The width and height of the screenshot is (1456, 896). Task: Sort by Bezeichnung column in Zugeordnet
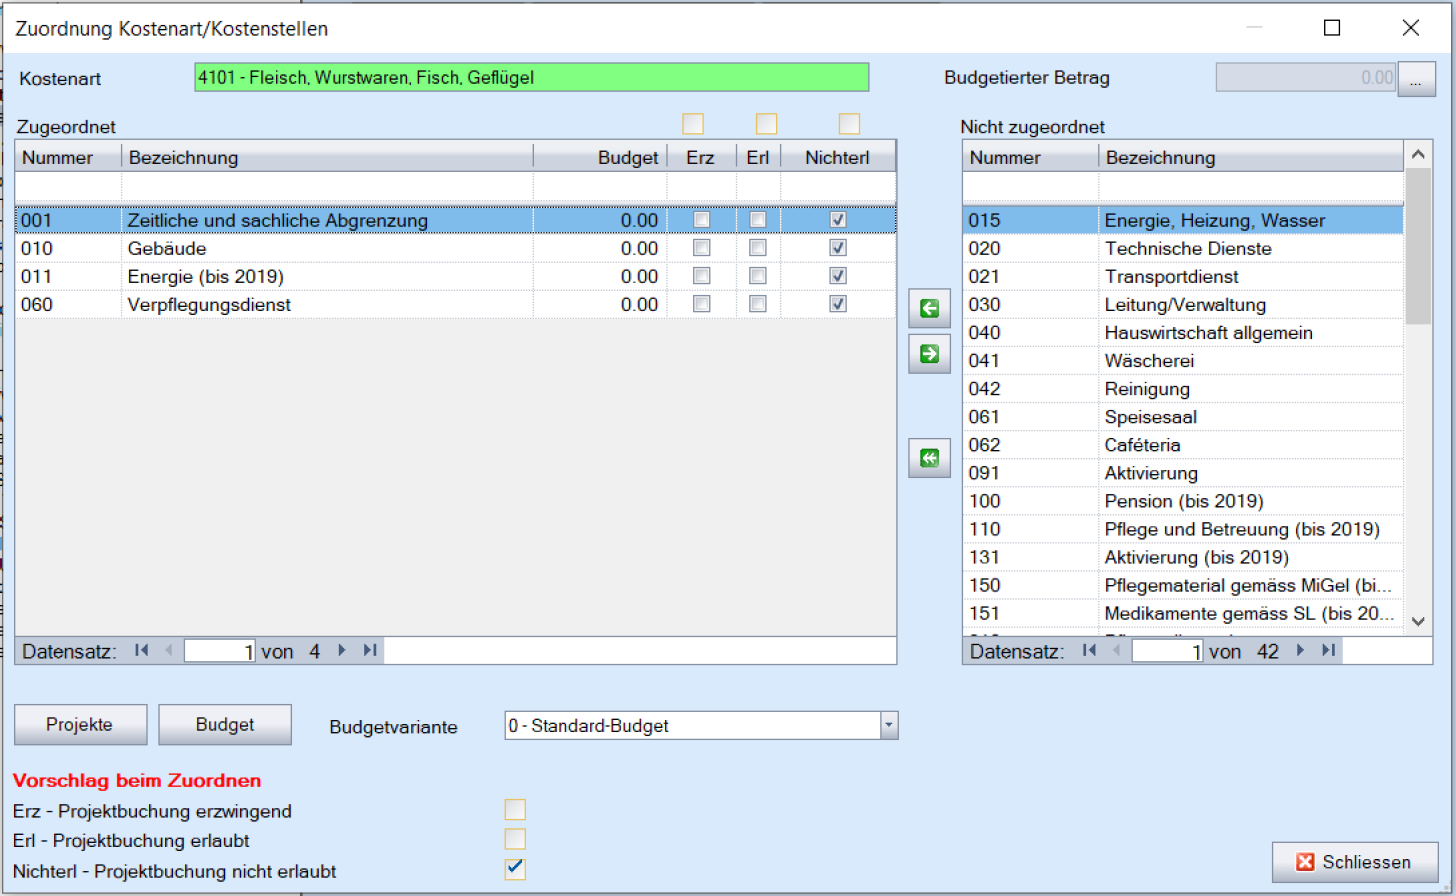pos(327,157)
